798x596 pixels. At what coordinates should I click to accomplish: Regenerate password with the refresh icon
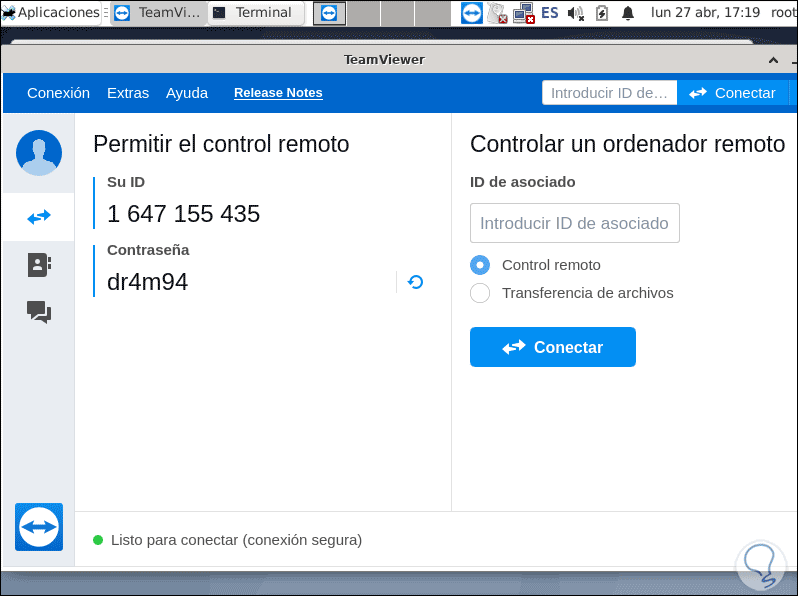[415, 282]
